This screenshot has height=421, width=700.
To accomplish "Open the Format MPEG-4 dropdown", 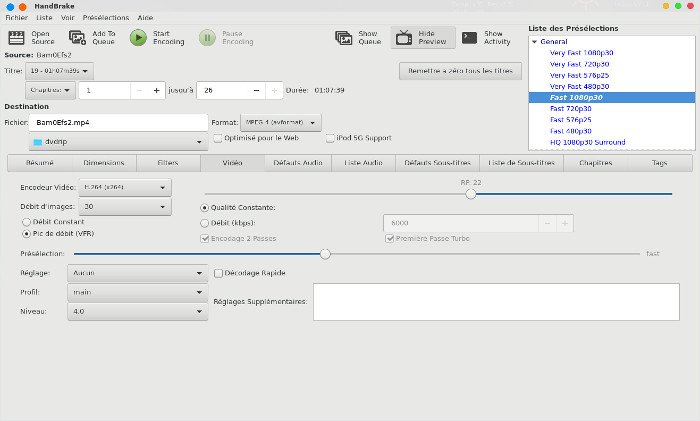I will (280, 122).
